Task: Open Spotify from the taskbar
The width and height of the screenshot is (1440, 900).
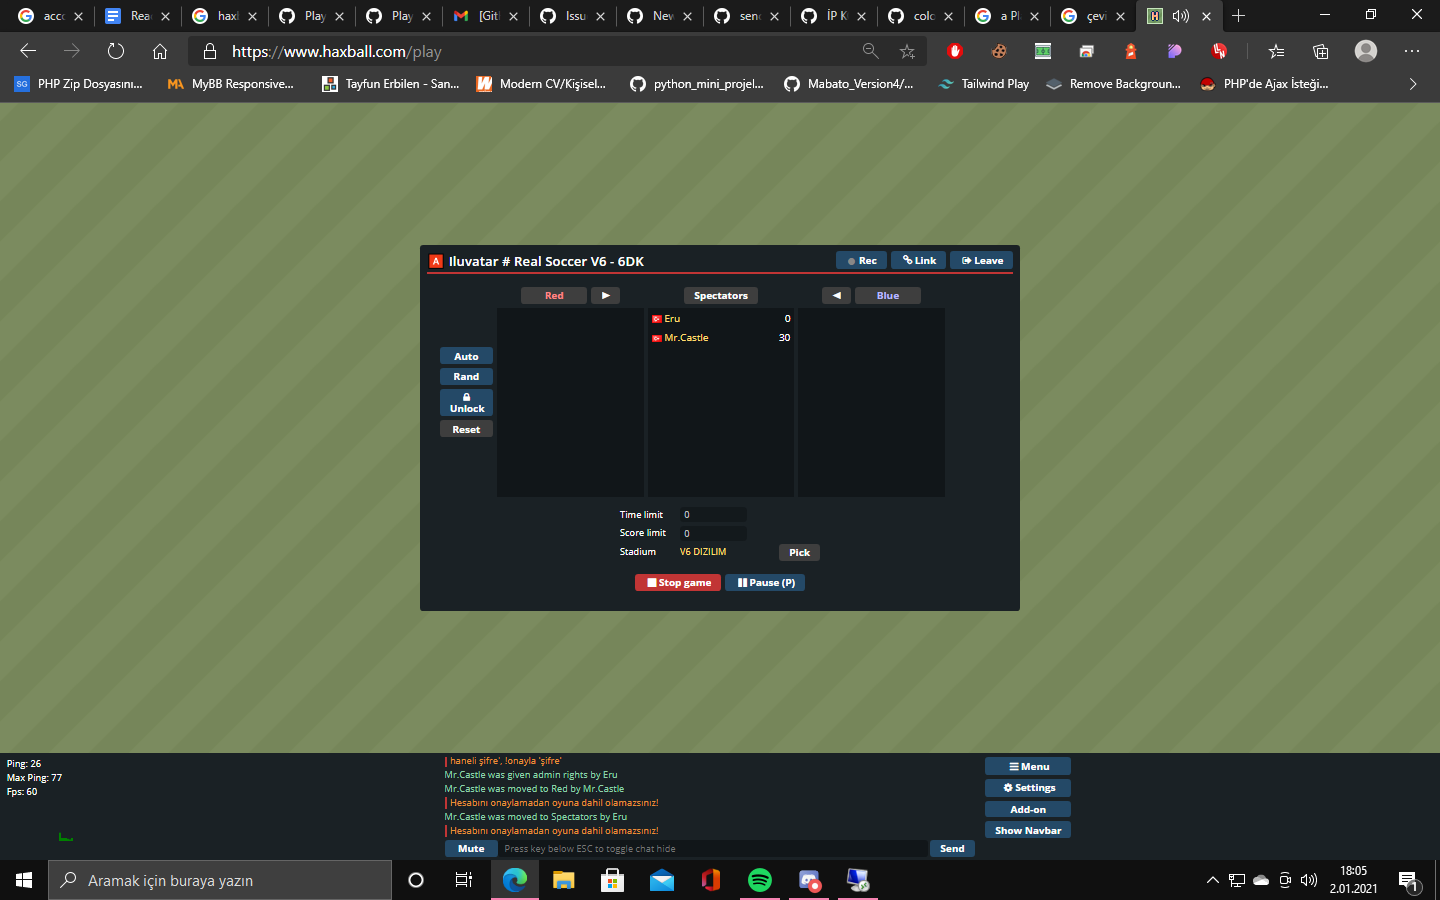Action: (760, 881)
